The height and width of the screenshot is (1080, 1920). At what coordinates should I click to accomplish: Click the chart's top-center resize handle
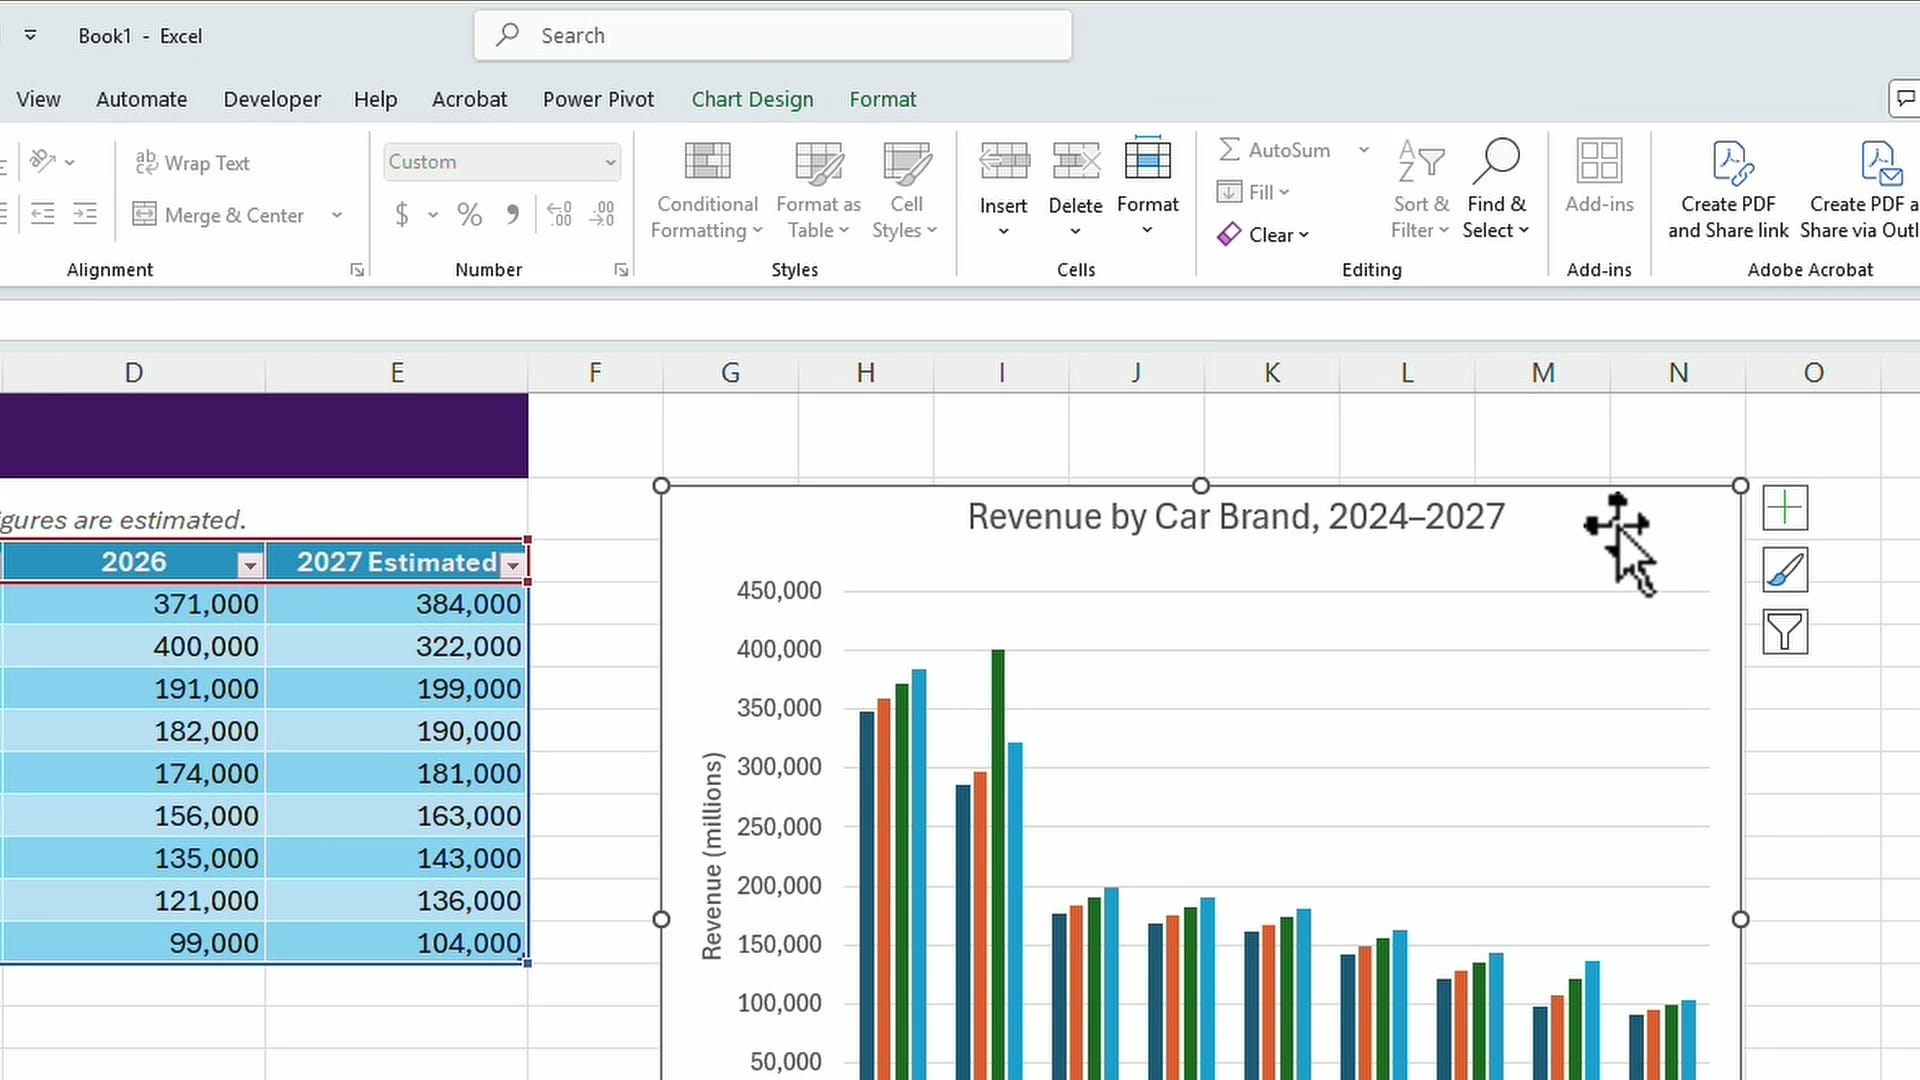click(x=1201, y=486)
